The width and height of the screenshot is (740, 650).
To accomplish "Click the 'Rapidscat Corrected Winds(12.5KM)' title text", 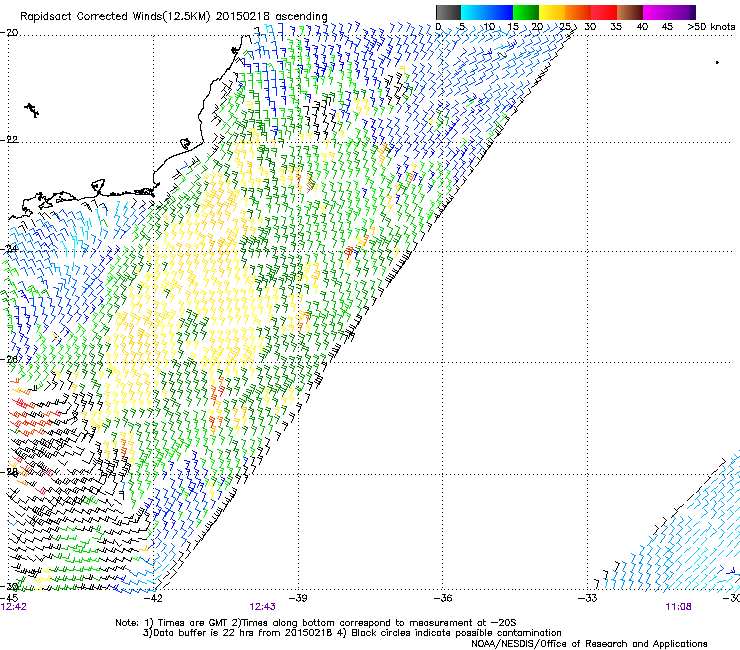I will 115,17.
